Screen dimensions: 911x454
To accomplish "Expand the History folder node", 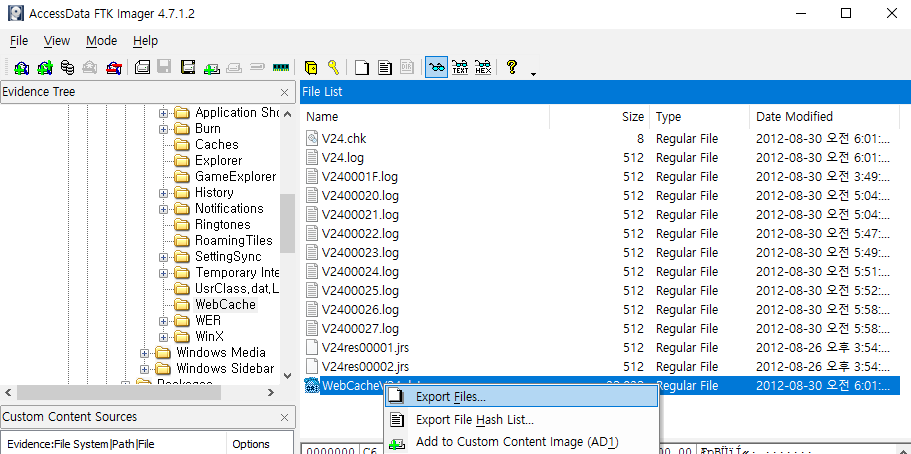I will click(163, 193).
